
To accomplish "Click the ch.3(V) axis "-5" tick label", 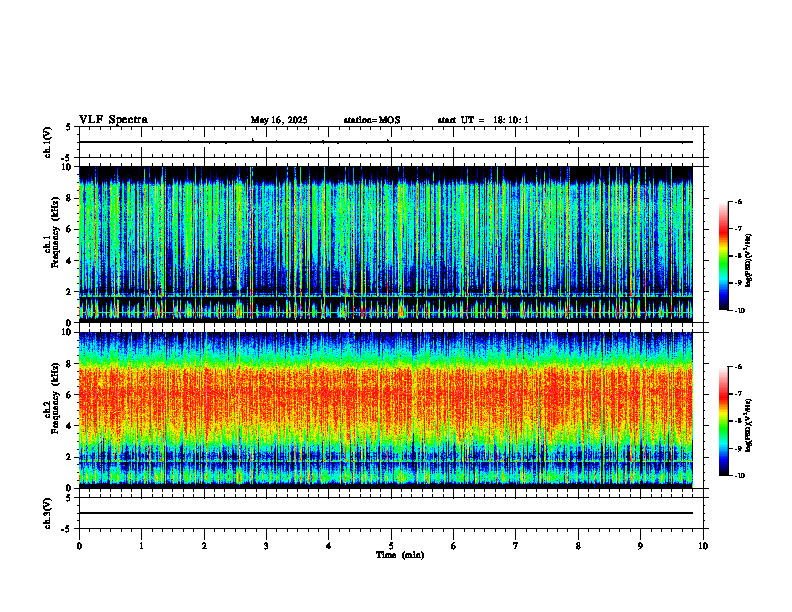I will 66,529.
